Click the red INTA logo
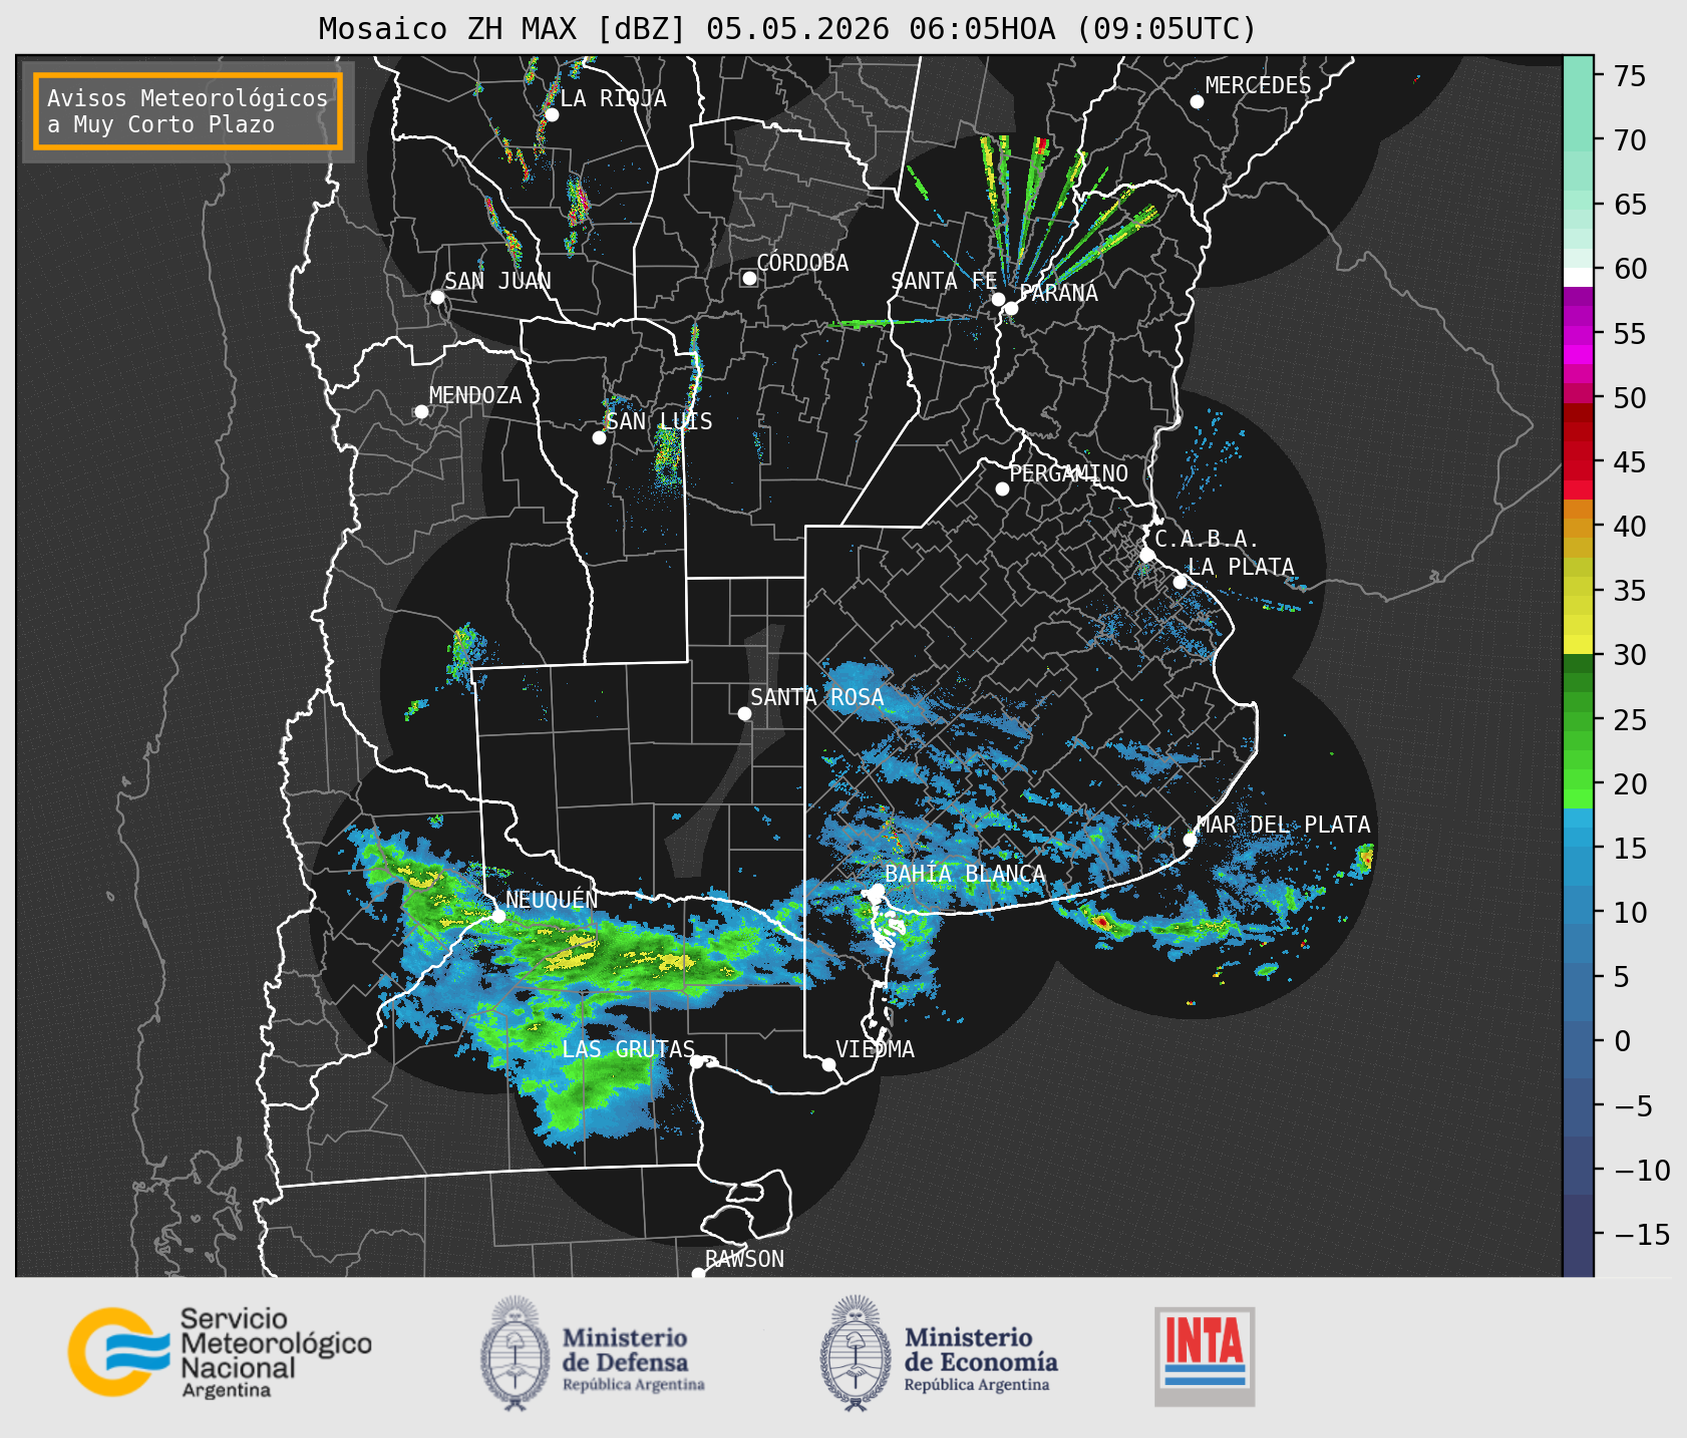The height and width of the screenshot is (1438, 1687). point(1204,1356)
